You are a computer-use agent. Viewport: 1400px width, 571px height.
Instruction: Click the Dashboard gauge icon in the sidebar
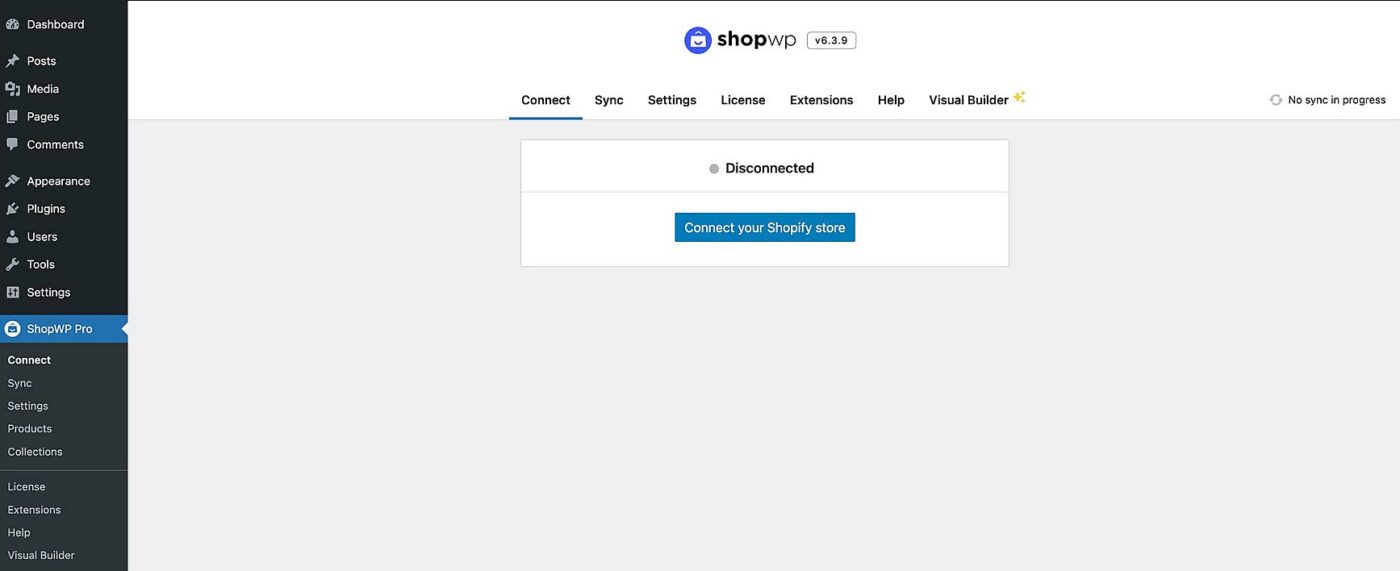pyautogui.click(x=13, y=24)
